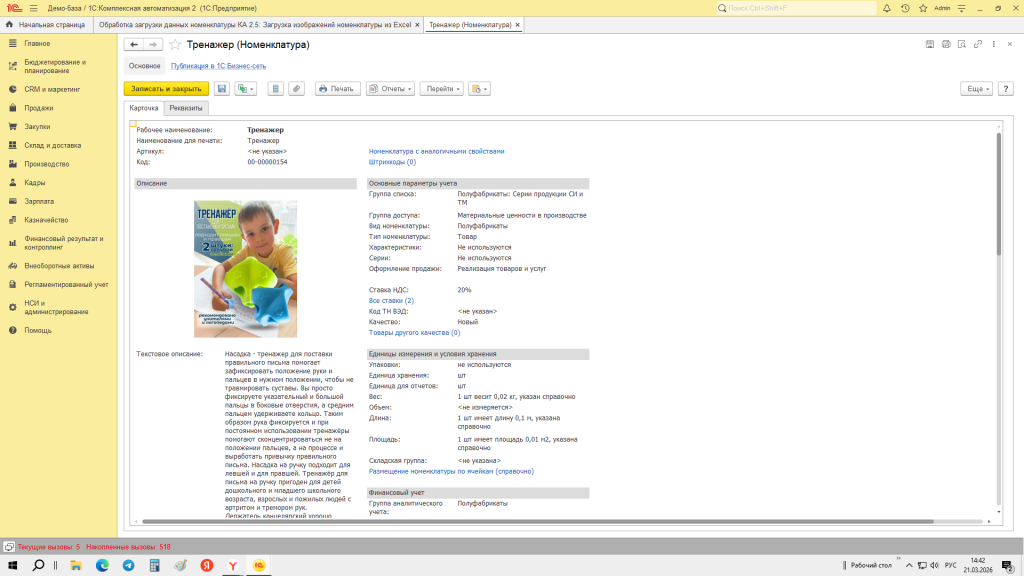
Task: Switch to Обработка загрузки данных номенклатуры tab
Action: click(x=255, y=25)
